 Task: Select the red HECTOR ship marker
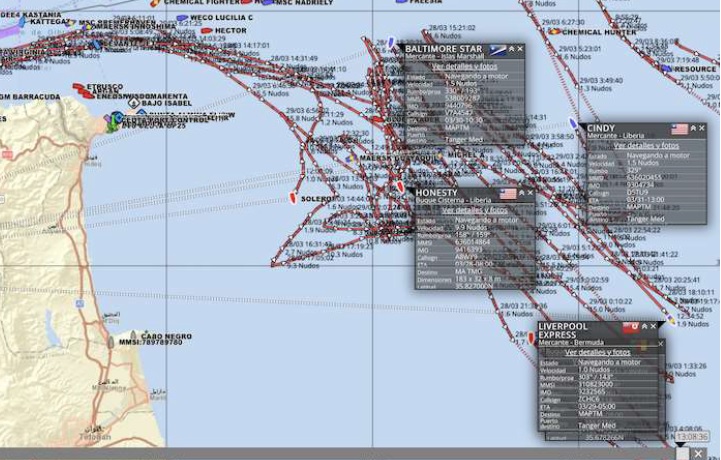tap(207, 31)
